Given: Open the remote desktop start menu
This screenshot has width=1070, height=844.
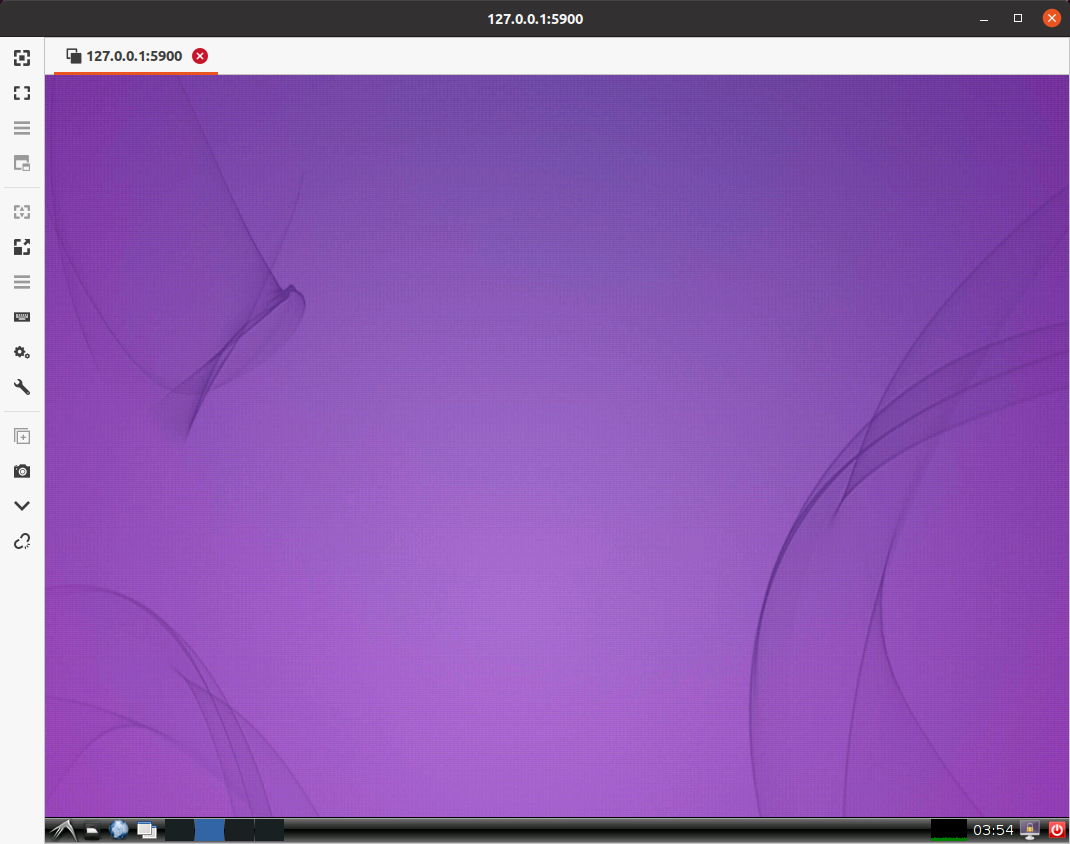Looking at the screenshot, I should (62, 830).
